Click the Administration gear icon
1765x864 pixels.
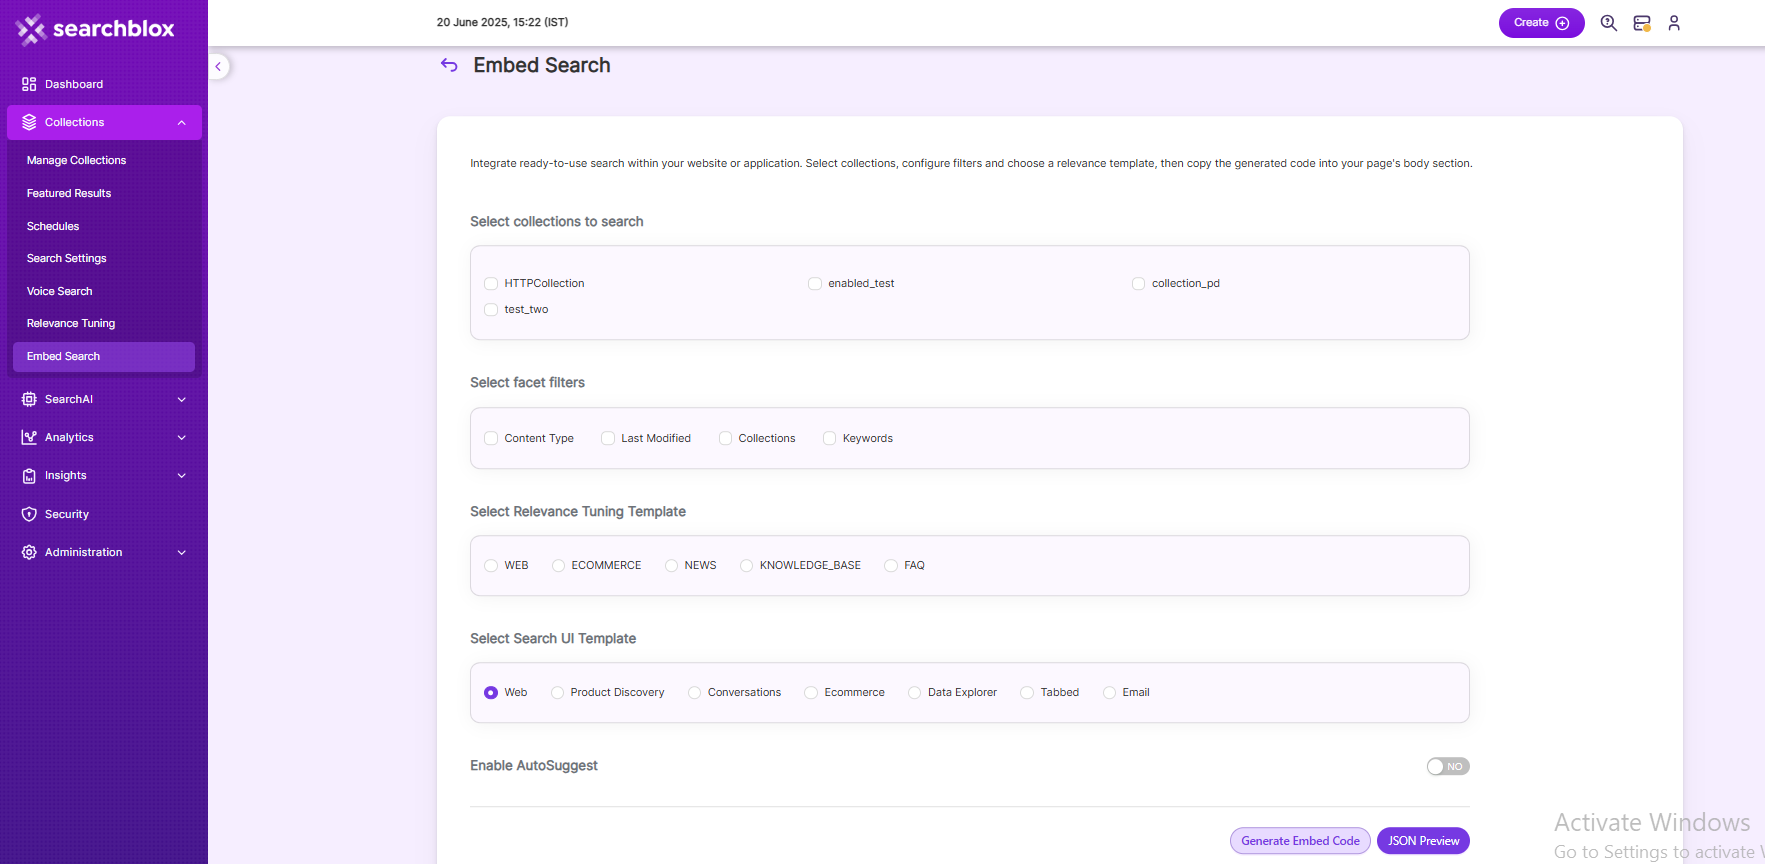29,552
